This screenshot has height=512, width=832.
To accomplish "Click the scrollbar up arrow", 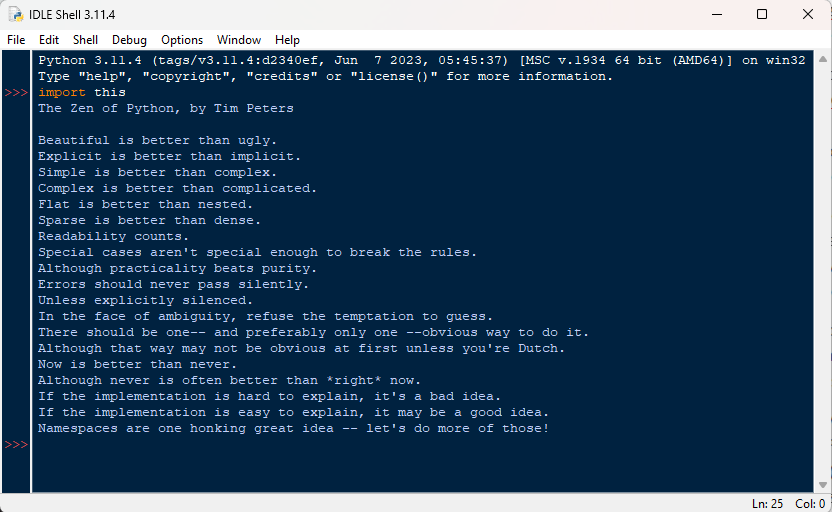I will click(822, 60).
